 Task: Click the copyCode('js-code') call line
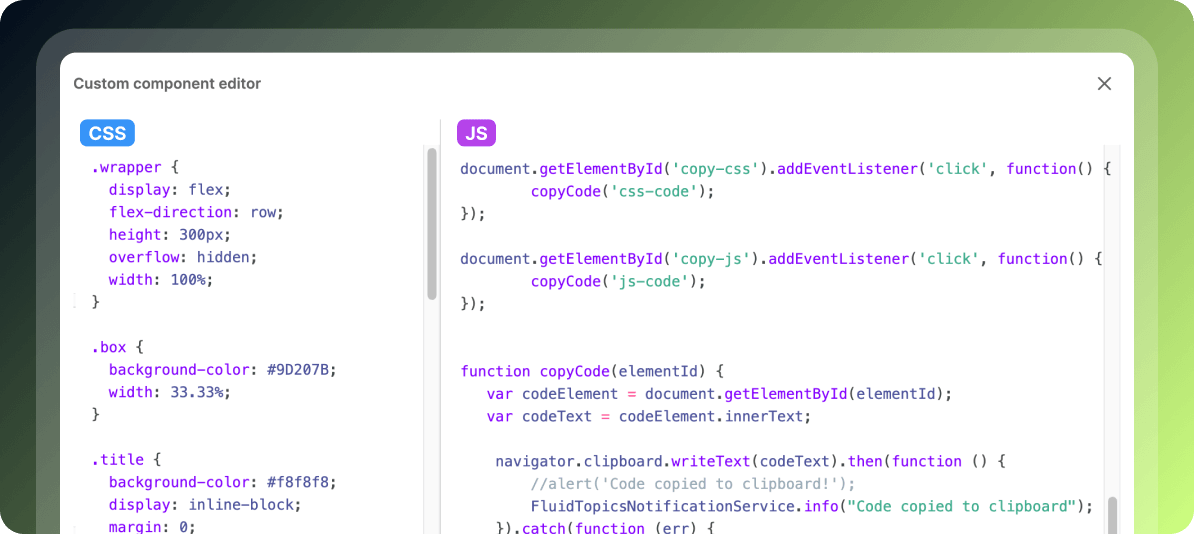(x=618, y=281)
